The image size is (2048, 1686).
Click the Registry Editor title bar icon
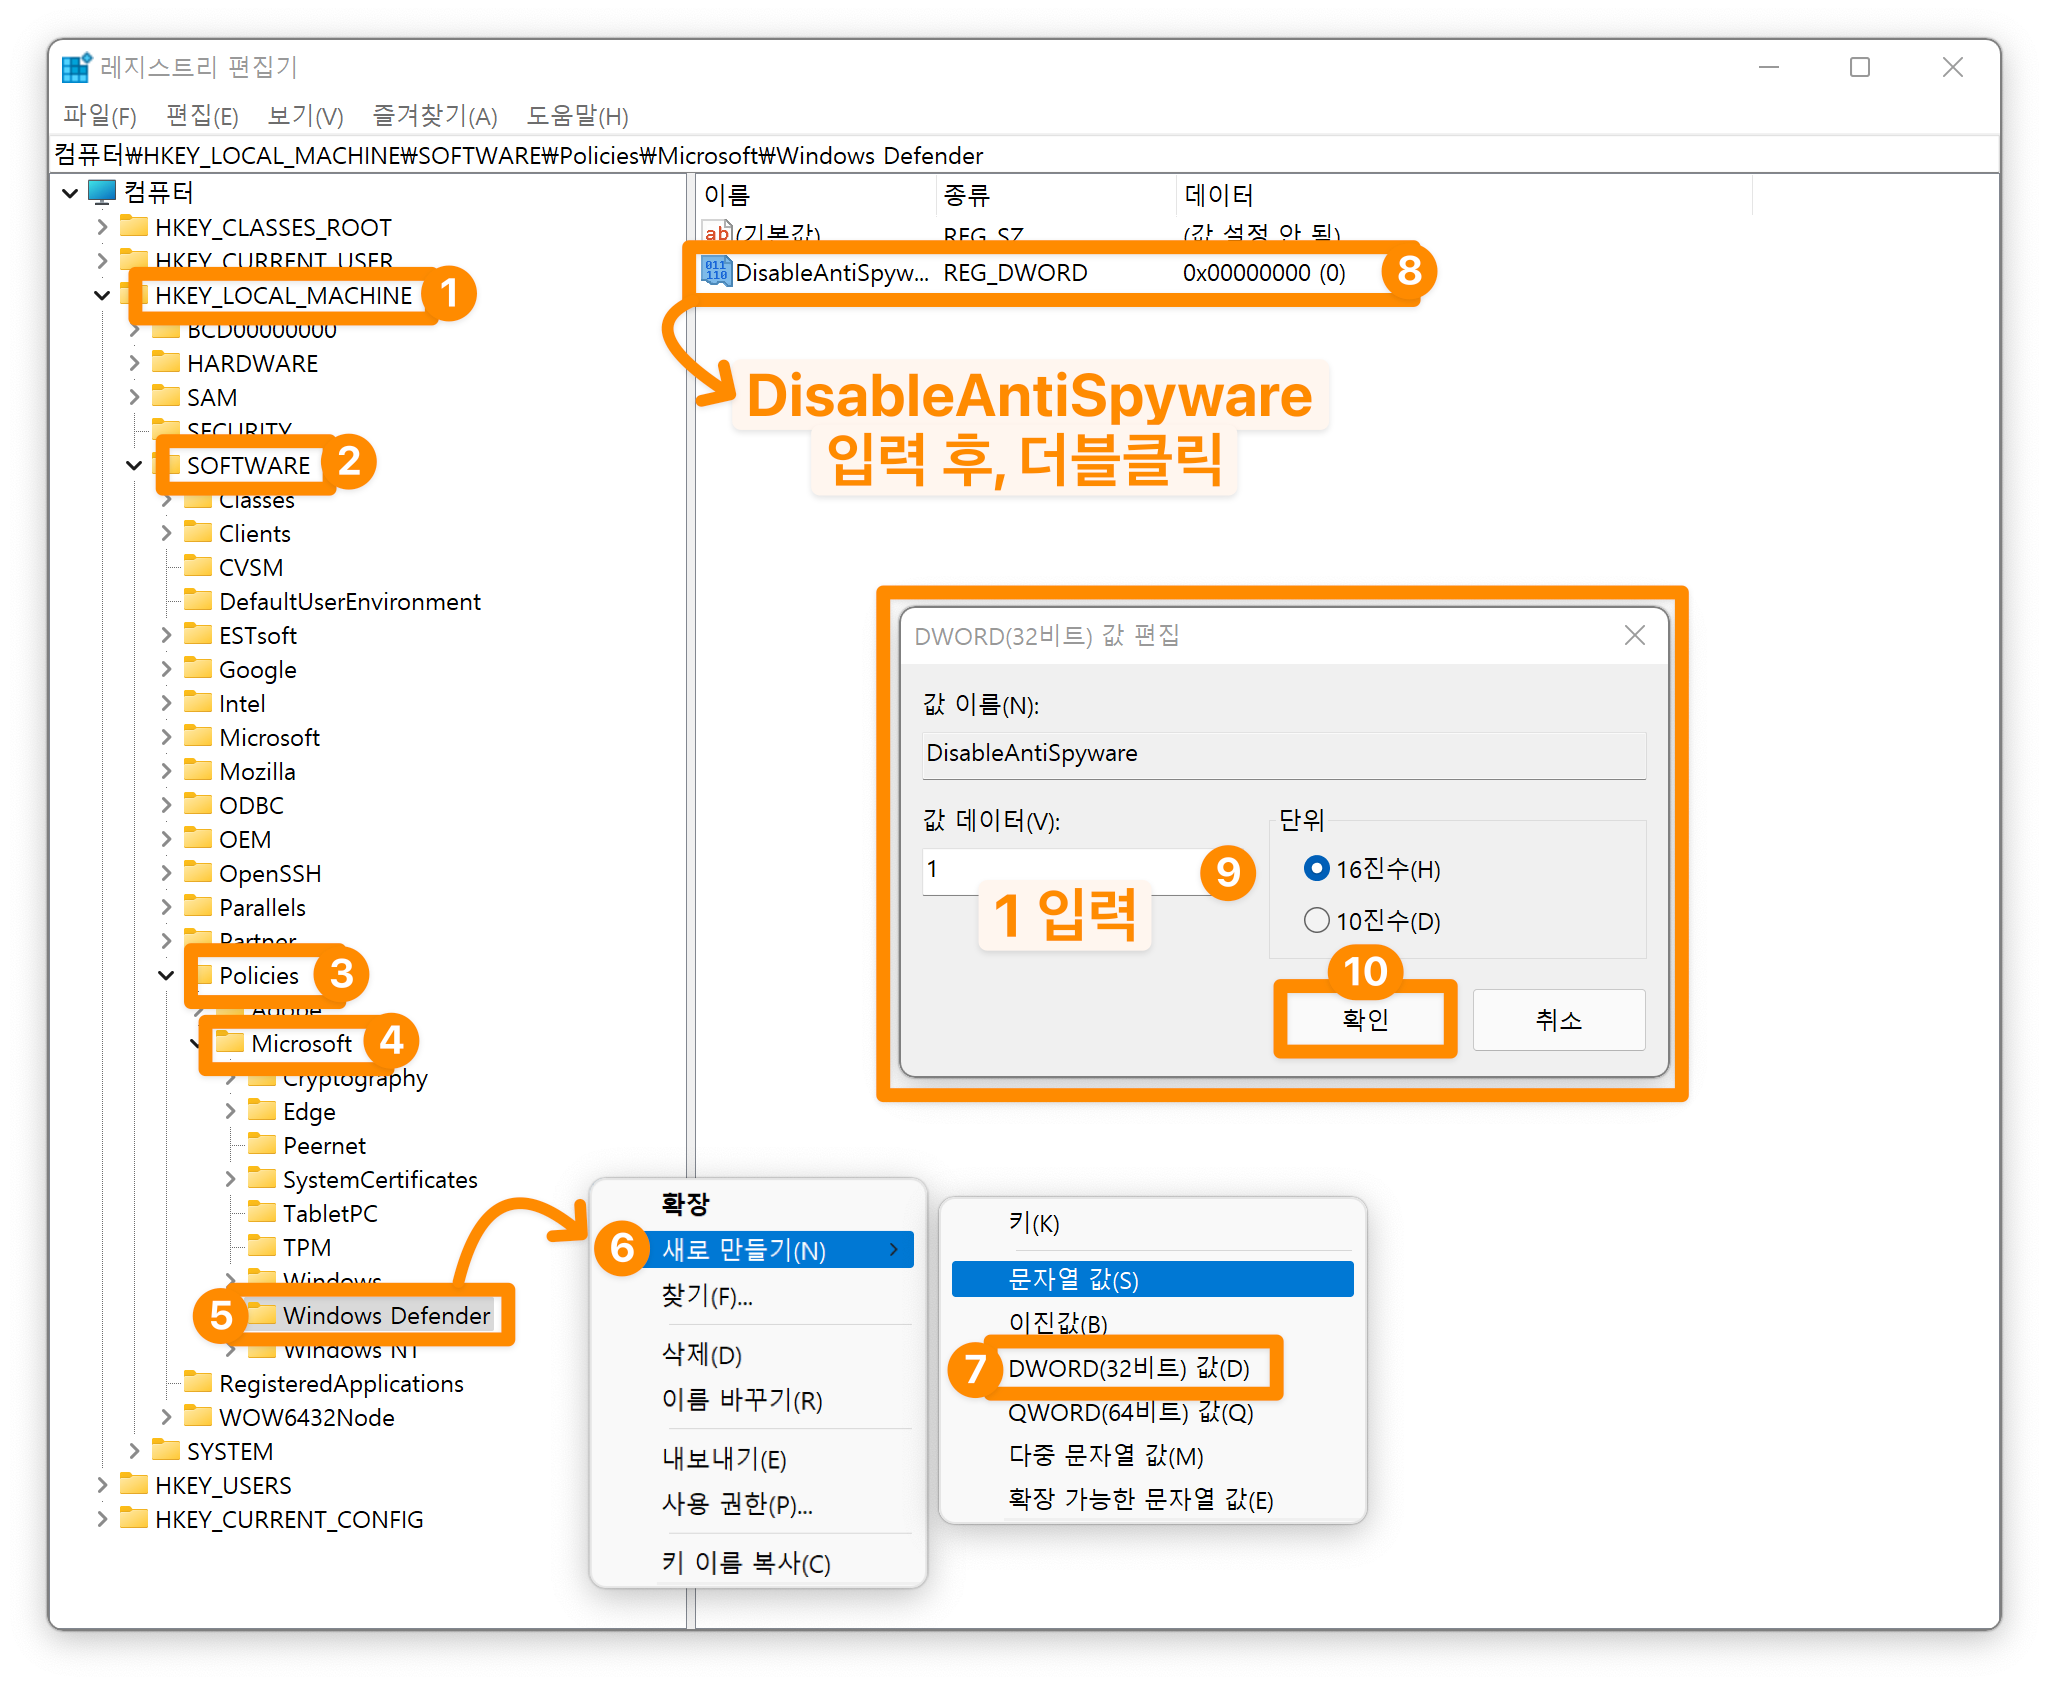click(x=76, y=68)
